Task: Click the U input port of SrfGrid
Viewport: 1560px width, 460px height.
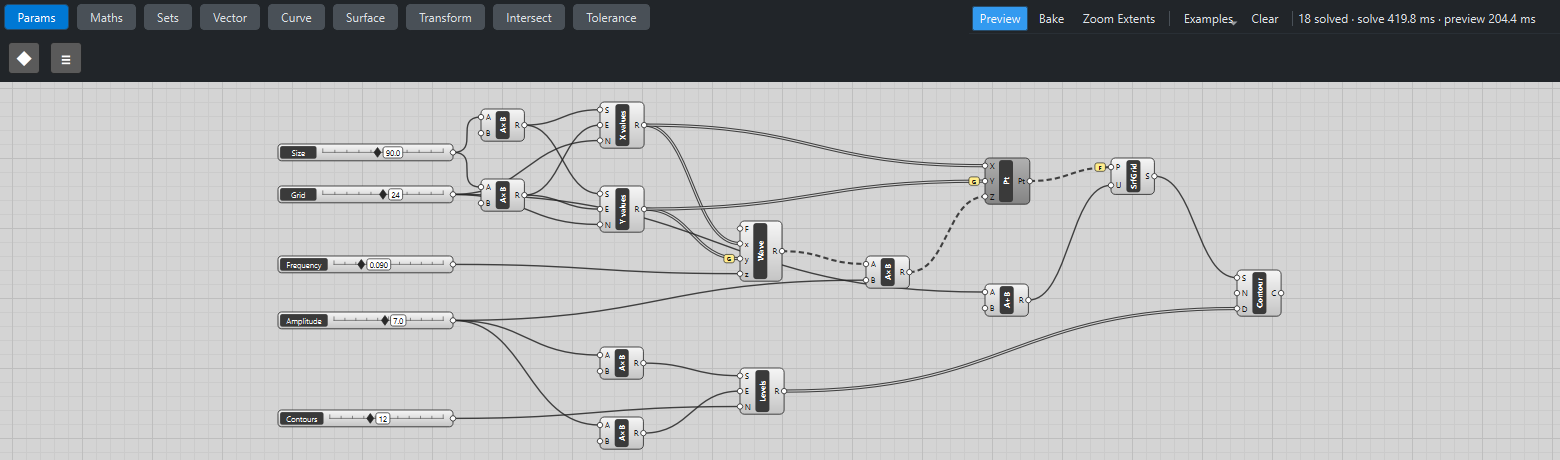Action: click(x=1111, y=184)
